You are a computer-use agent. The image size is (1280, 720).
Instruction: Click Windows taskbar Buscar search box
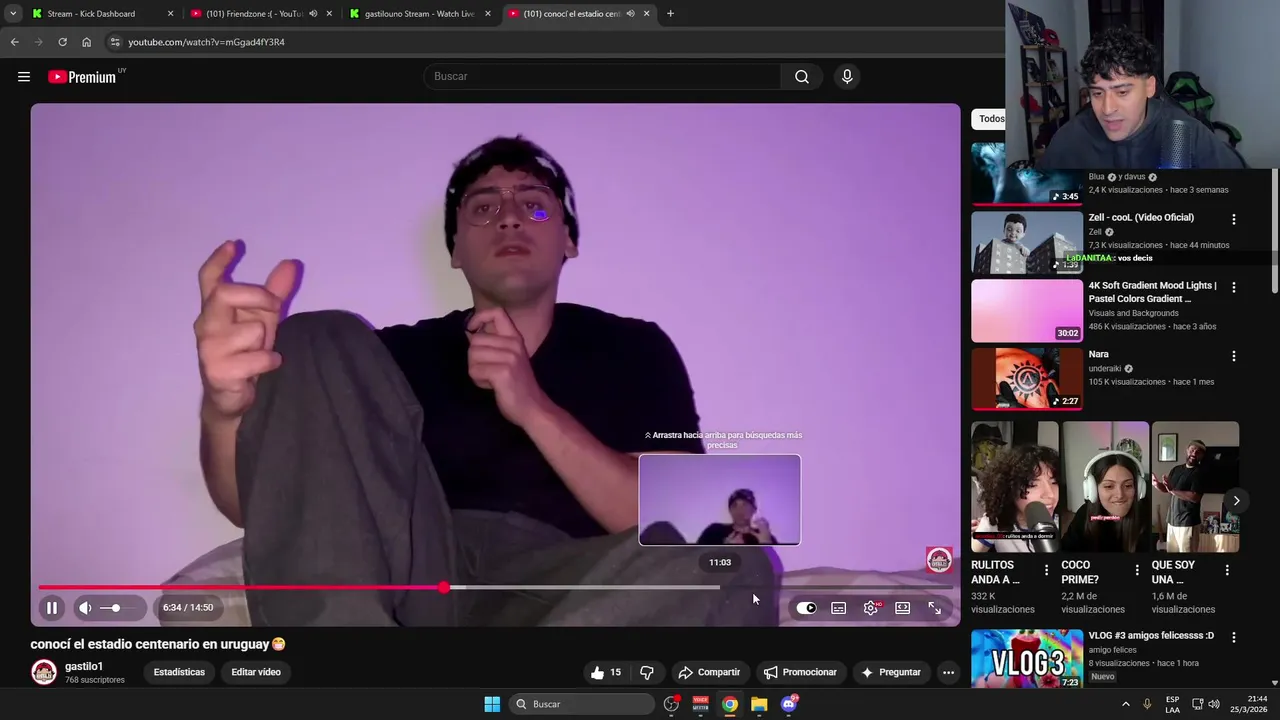point(583,704)
